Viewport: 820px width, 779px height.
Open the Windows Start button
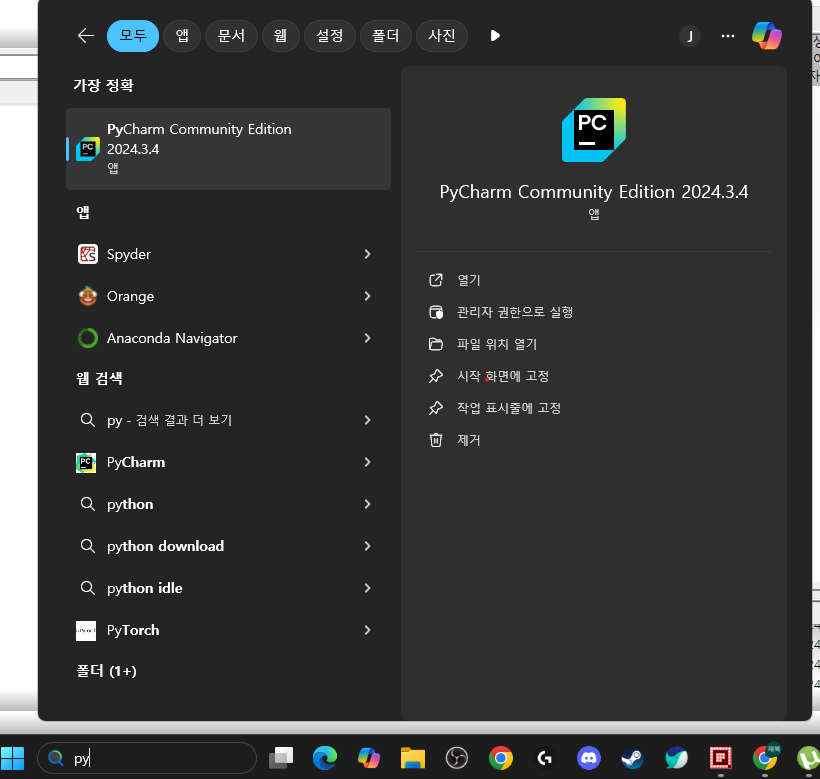[x=13, y=758]
